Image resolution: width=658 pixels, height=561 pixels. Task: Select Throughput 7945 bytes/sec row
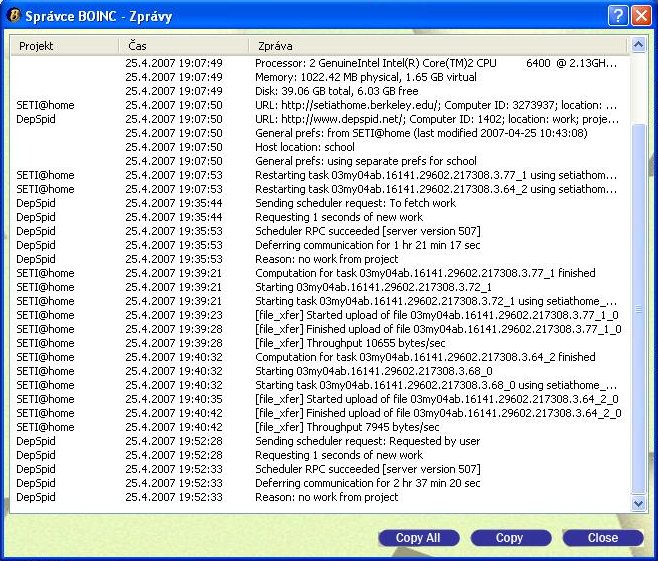(x=319, y=427)
